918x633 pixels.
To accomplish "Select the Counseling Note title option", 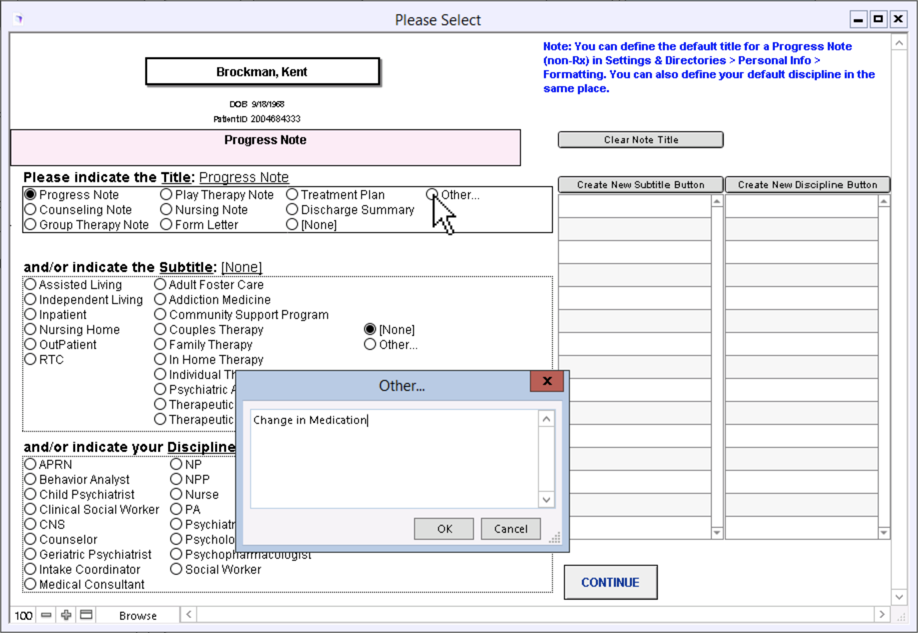I will [31, 210].
